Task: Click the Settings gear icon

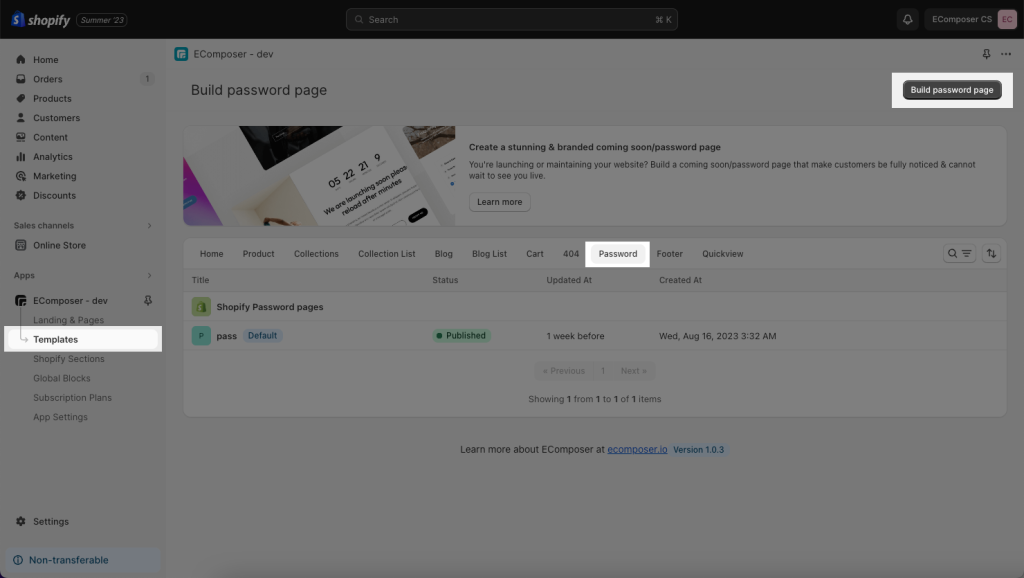Action: click(x=21, y=521)
